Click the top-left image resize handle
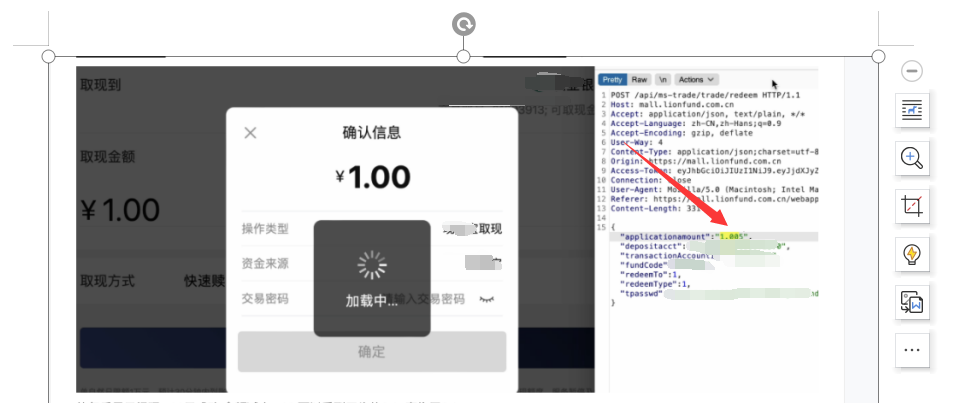Image resolution: width=964 pixels, height=403 pixels. pos(48,56)
